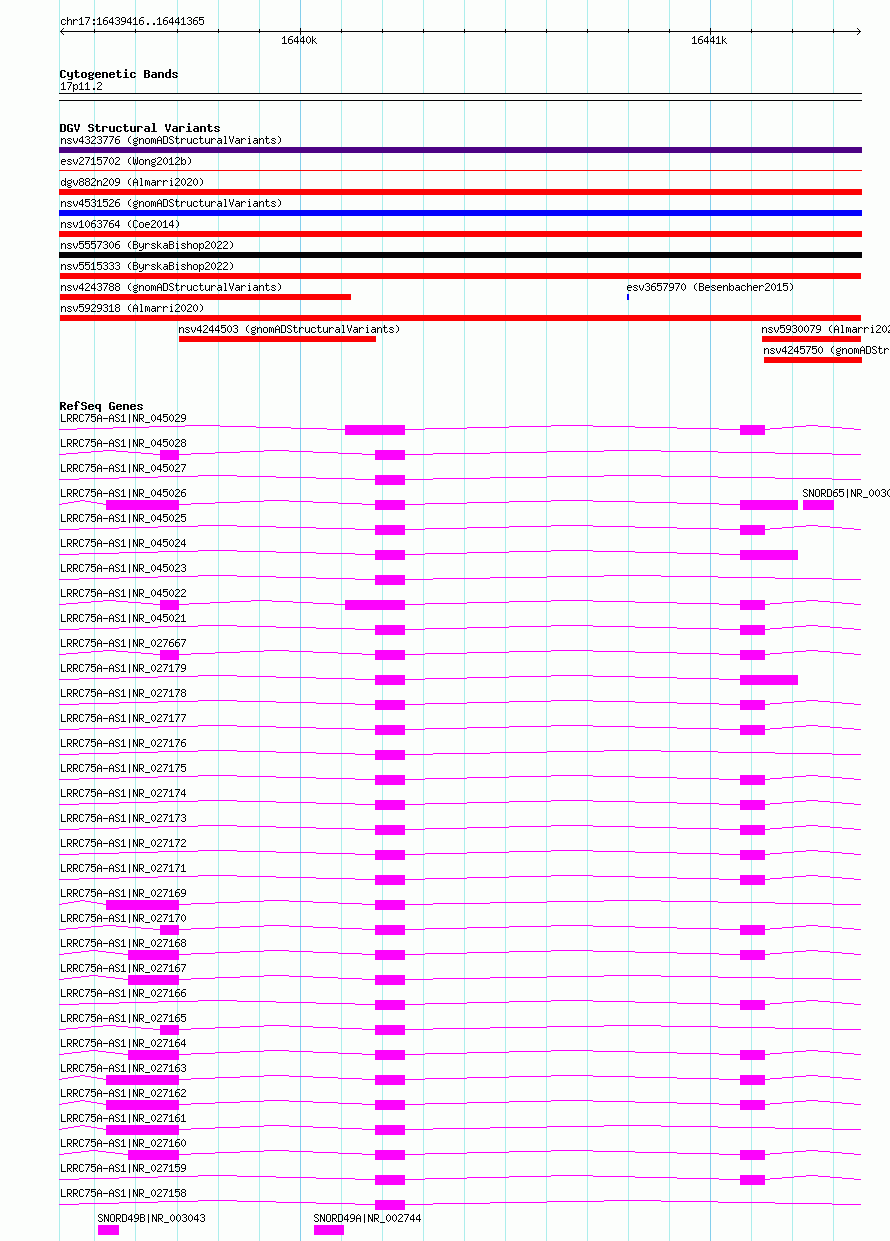Viewport: 890px width, 1241px height.
Task: Click the nsv4323776 (gnomADStructuralVariants) label
Action: [x=171, y=140]
